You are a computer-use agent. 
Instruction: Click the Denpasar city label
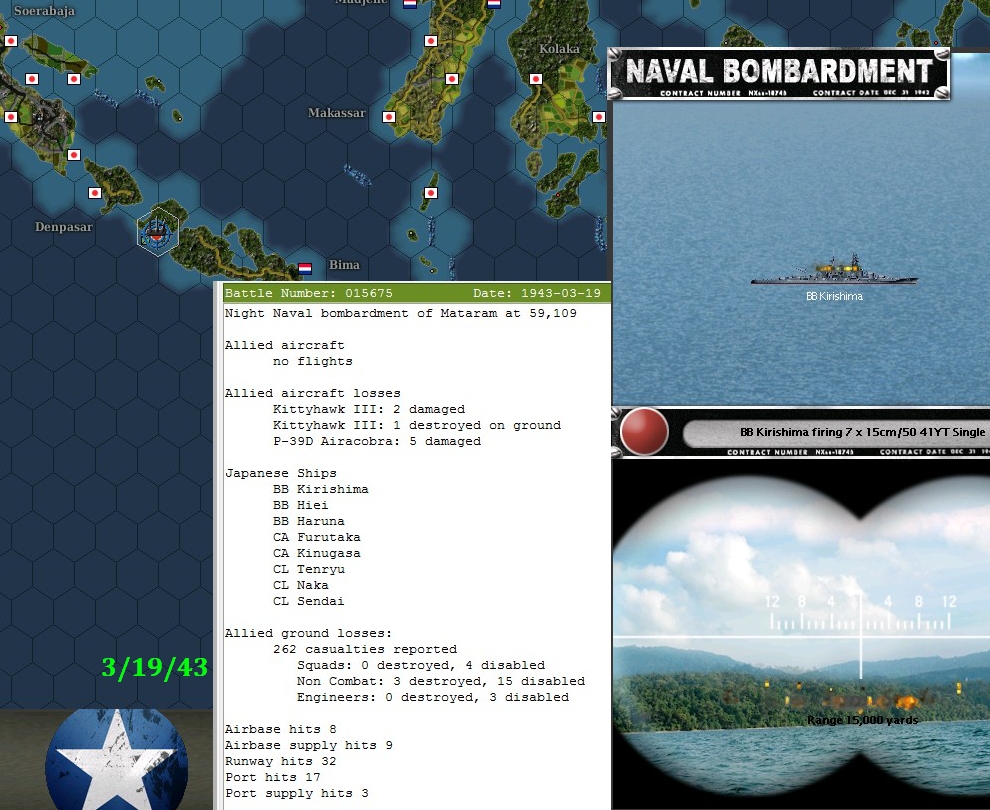(x=64, y=227)
